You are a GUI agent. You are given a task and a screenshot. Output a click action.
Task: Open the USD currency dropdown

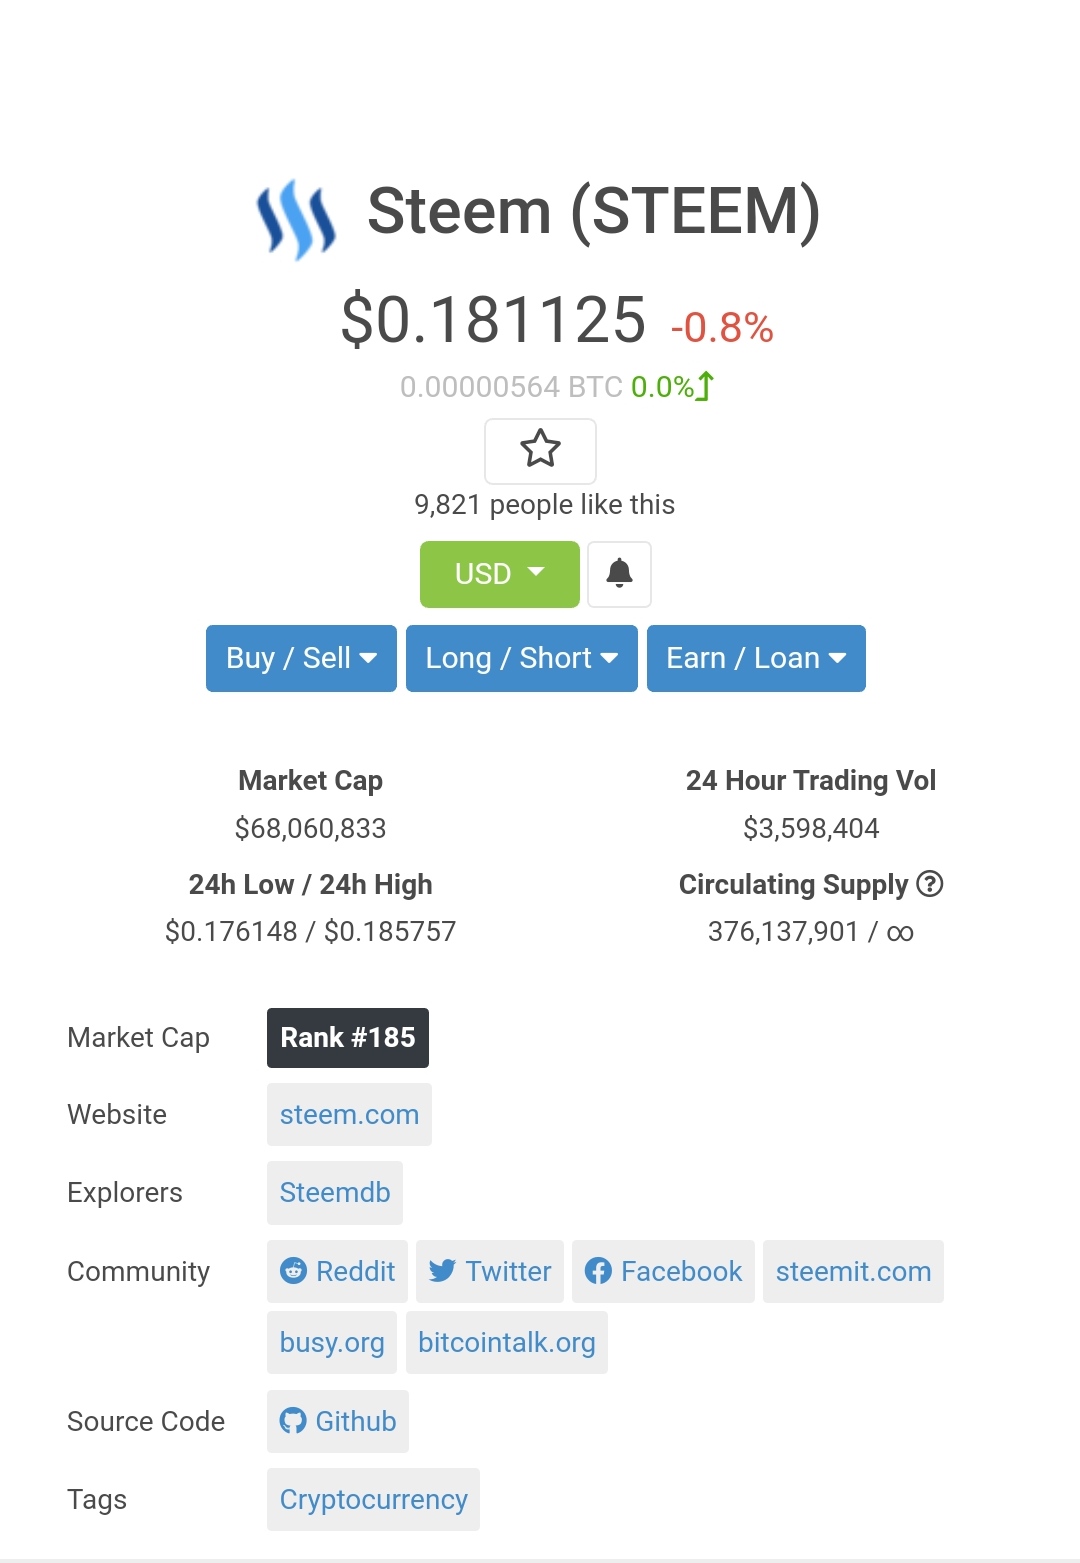(x=499, y=574)
